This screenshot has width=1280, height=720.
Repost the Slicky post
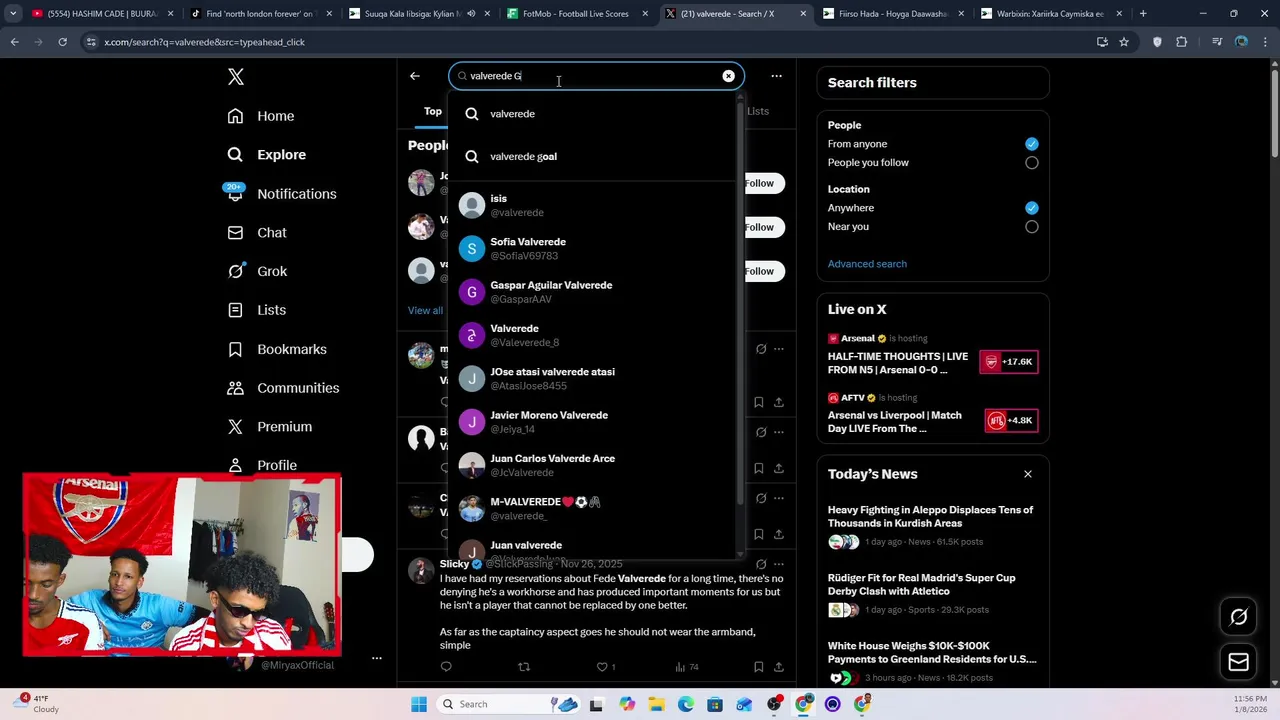click(524, 667)
